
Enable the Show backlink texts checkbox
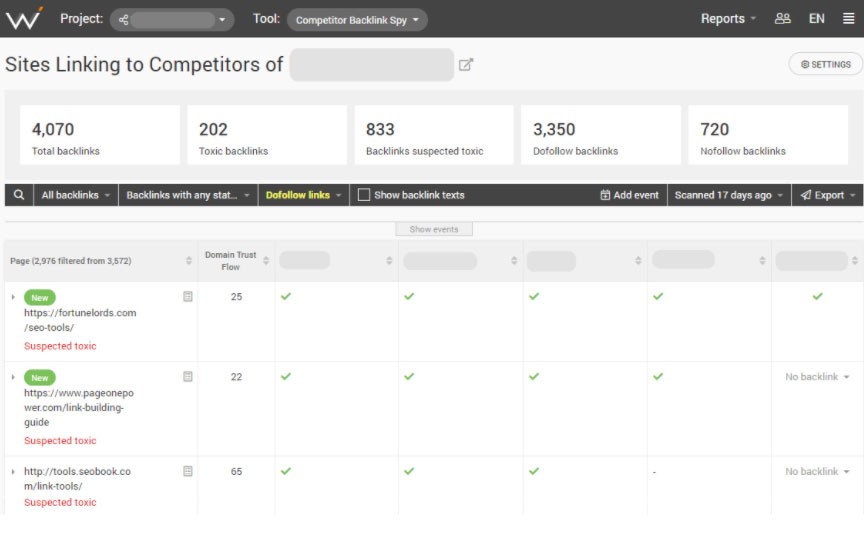tap(364, 195)
